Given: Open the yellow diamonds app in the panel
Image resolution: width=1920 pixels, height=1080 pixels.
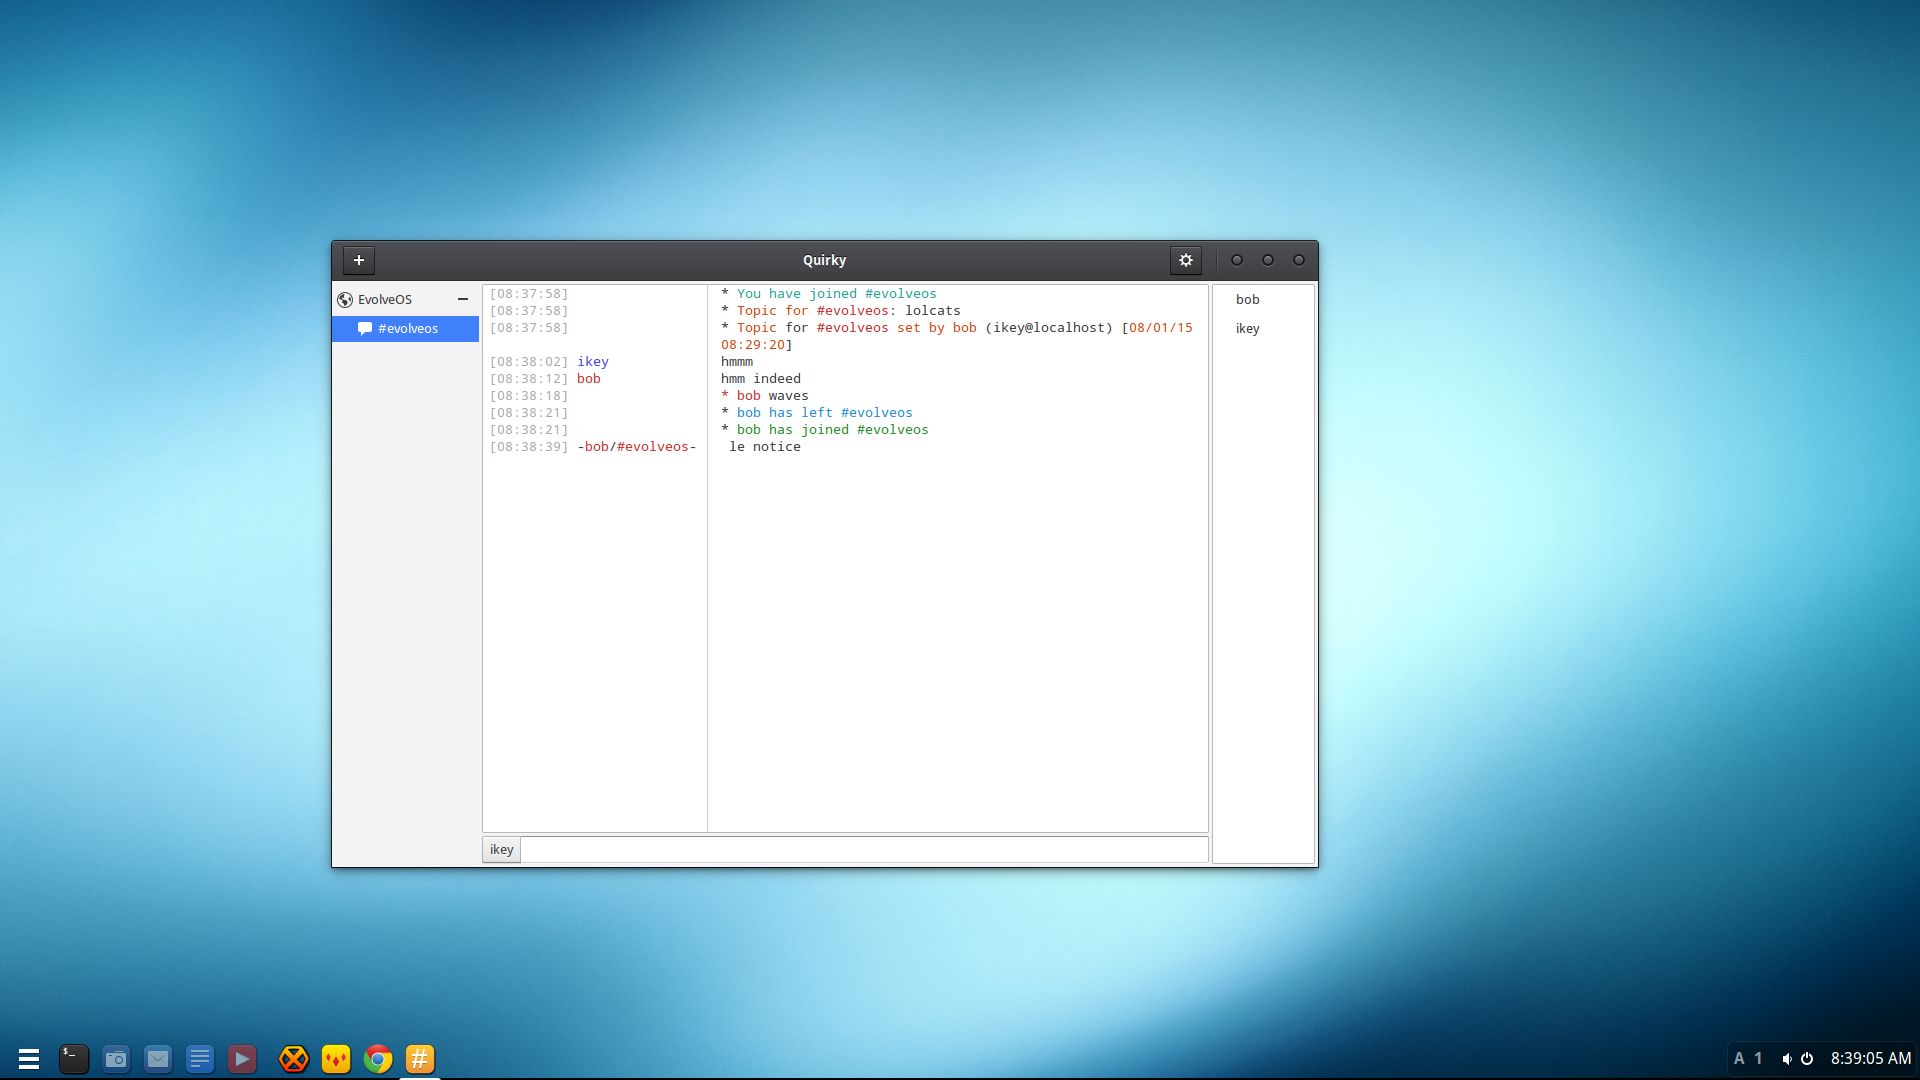Looking at the screenshot, I should (x=336, y=1059).
